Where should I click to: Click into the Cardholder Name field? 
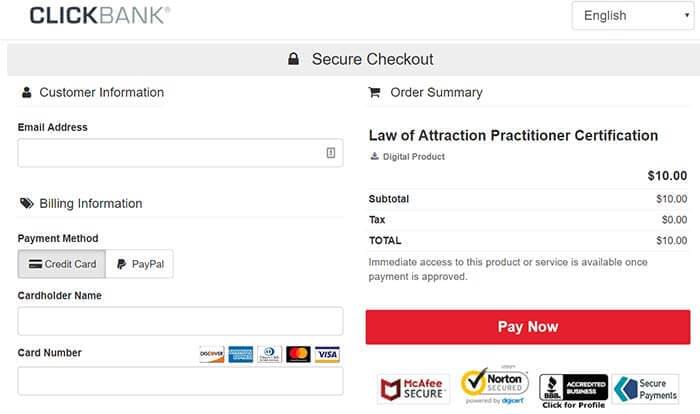180,321
